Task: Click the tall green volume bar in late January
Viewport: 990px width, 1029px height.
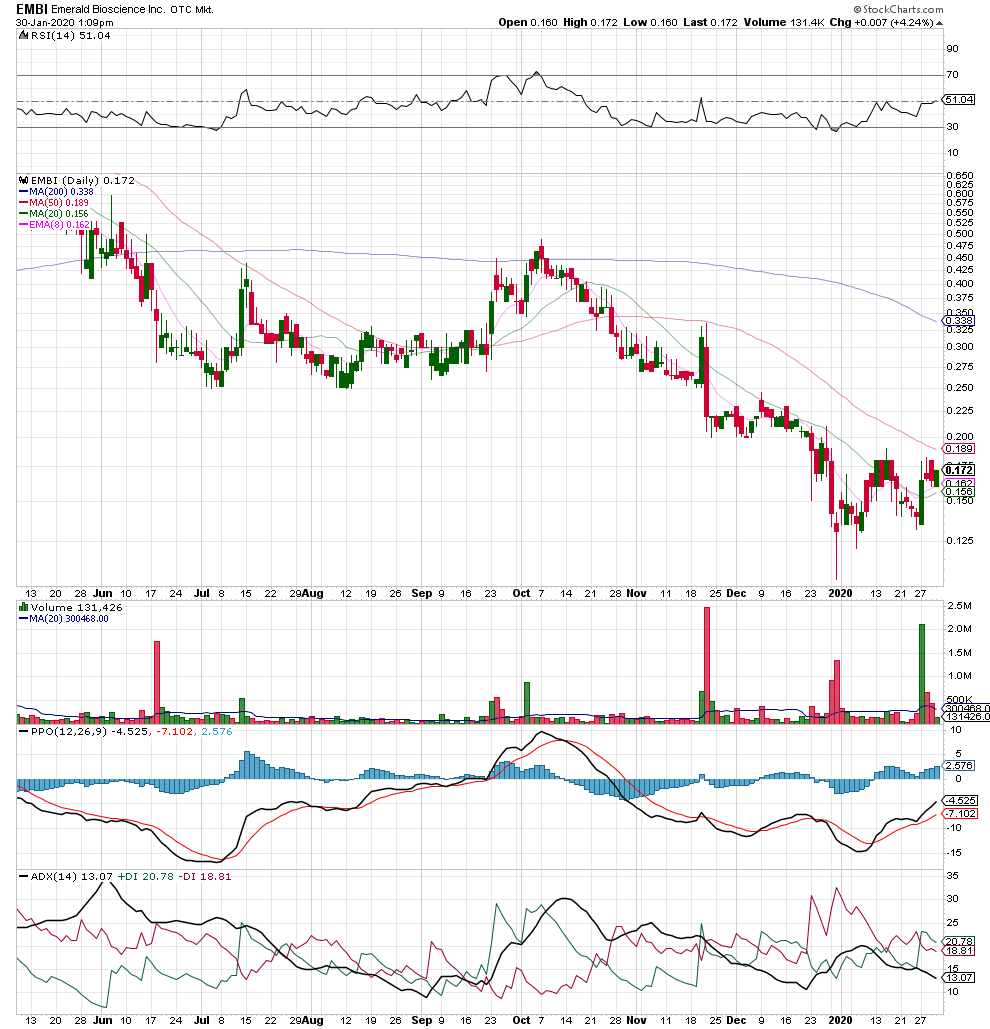Action: (922, 673)
